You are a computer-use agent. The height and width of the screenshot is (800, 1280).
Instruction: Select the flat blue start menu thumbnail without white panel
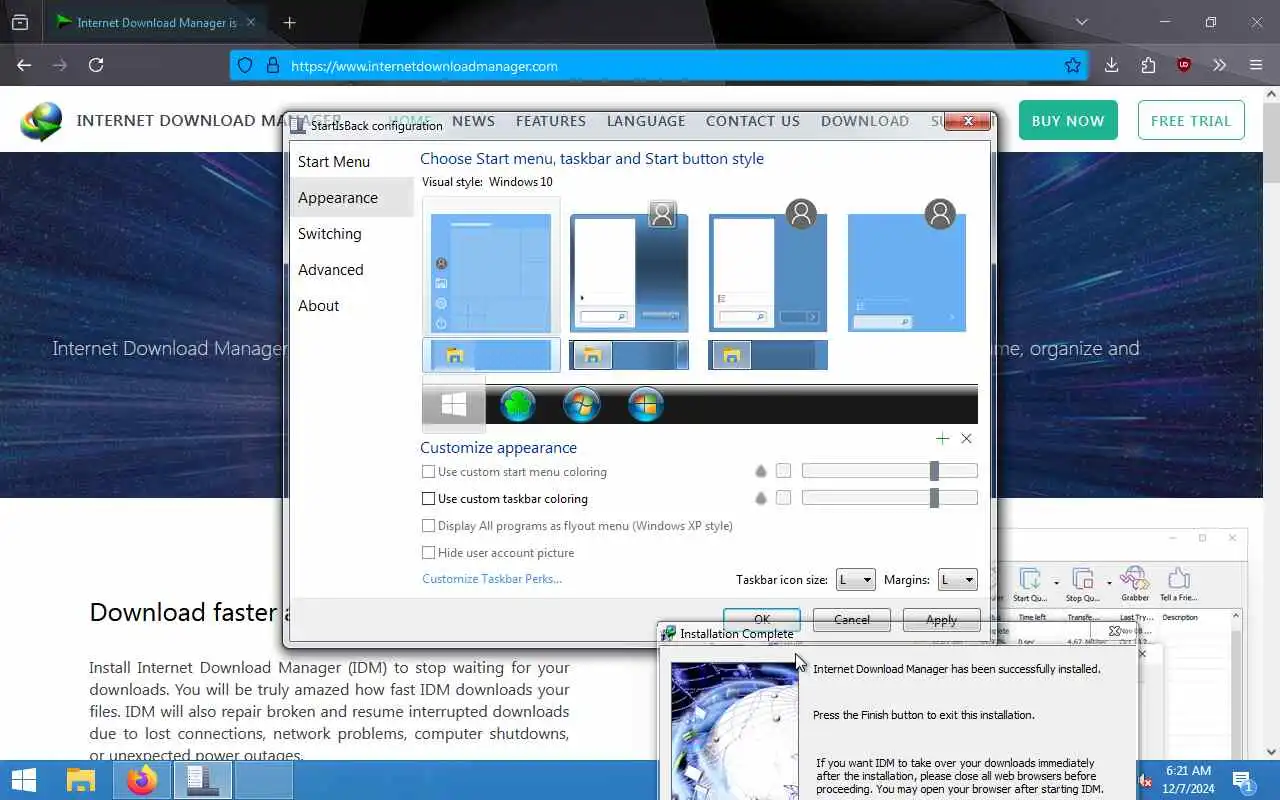[x=907, y=272]
